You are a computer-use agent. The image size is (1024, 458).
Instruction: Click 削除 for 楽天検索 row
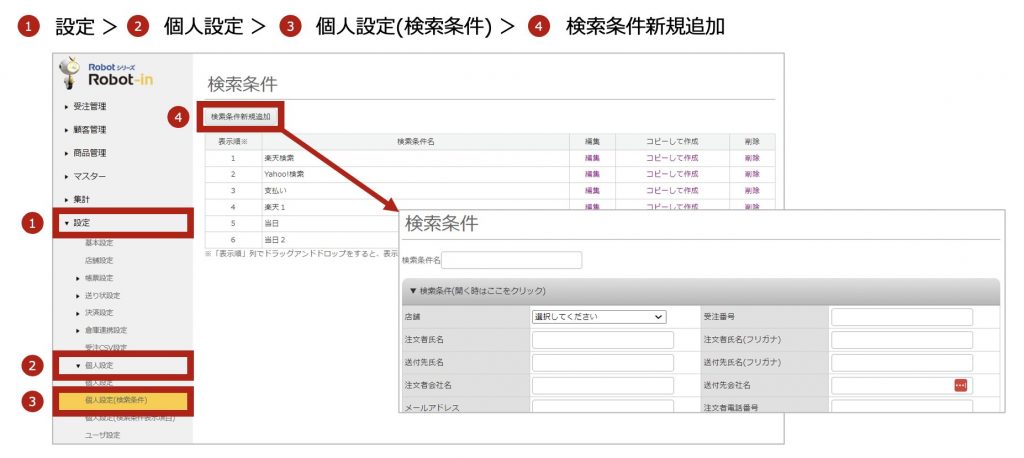(x=752, y=158)
